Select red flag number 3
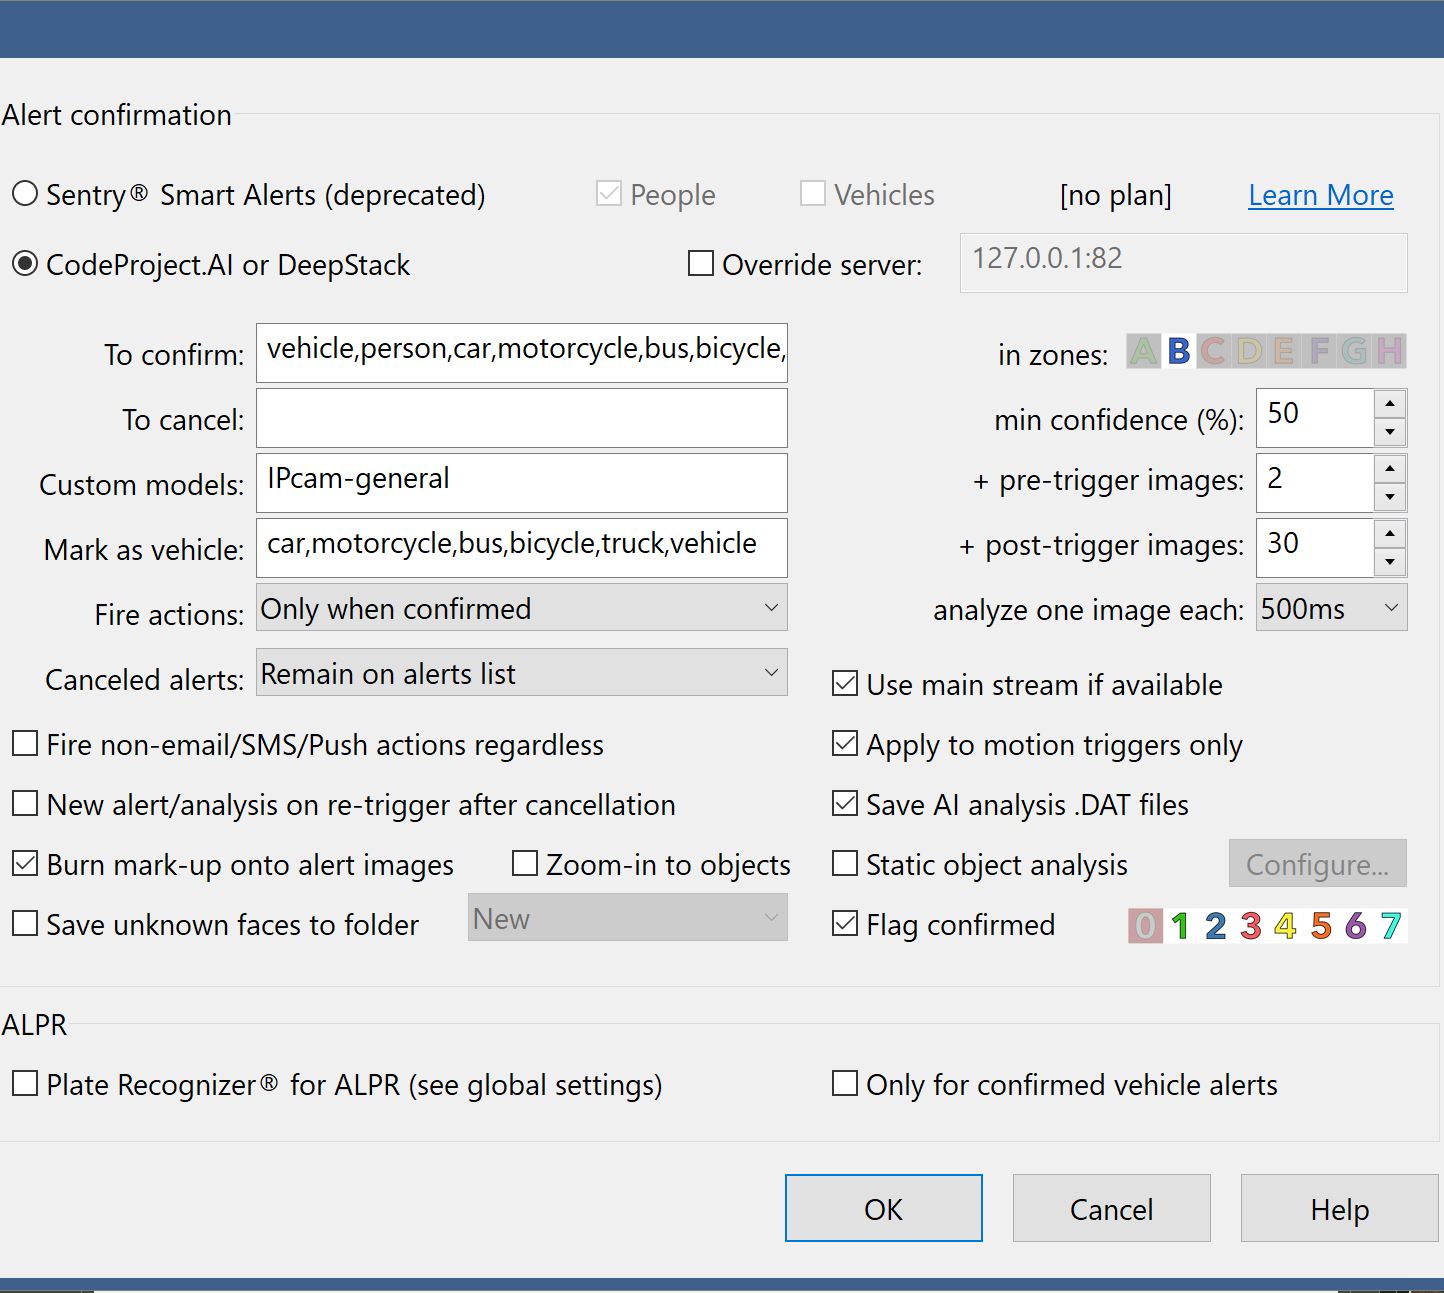 coord(1250,926)
